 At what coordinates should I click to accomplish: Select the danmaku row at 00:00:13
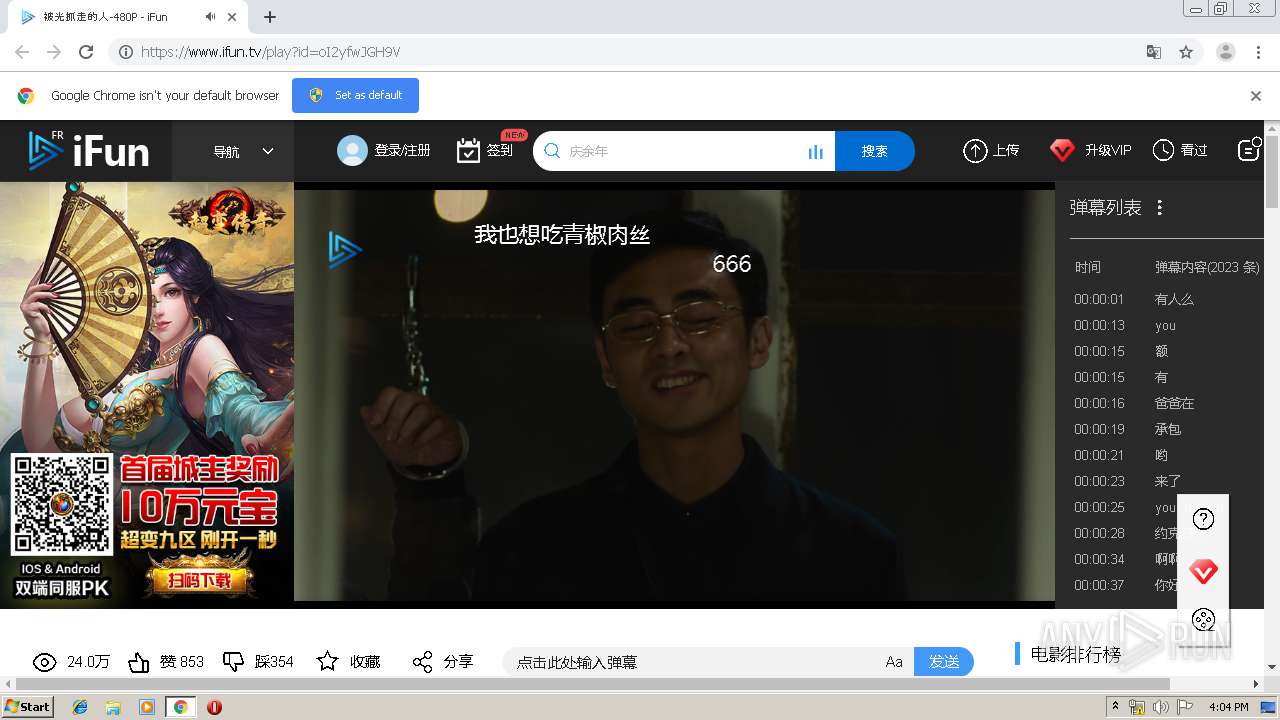1166,325
